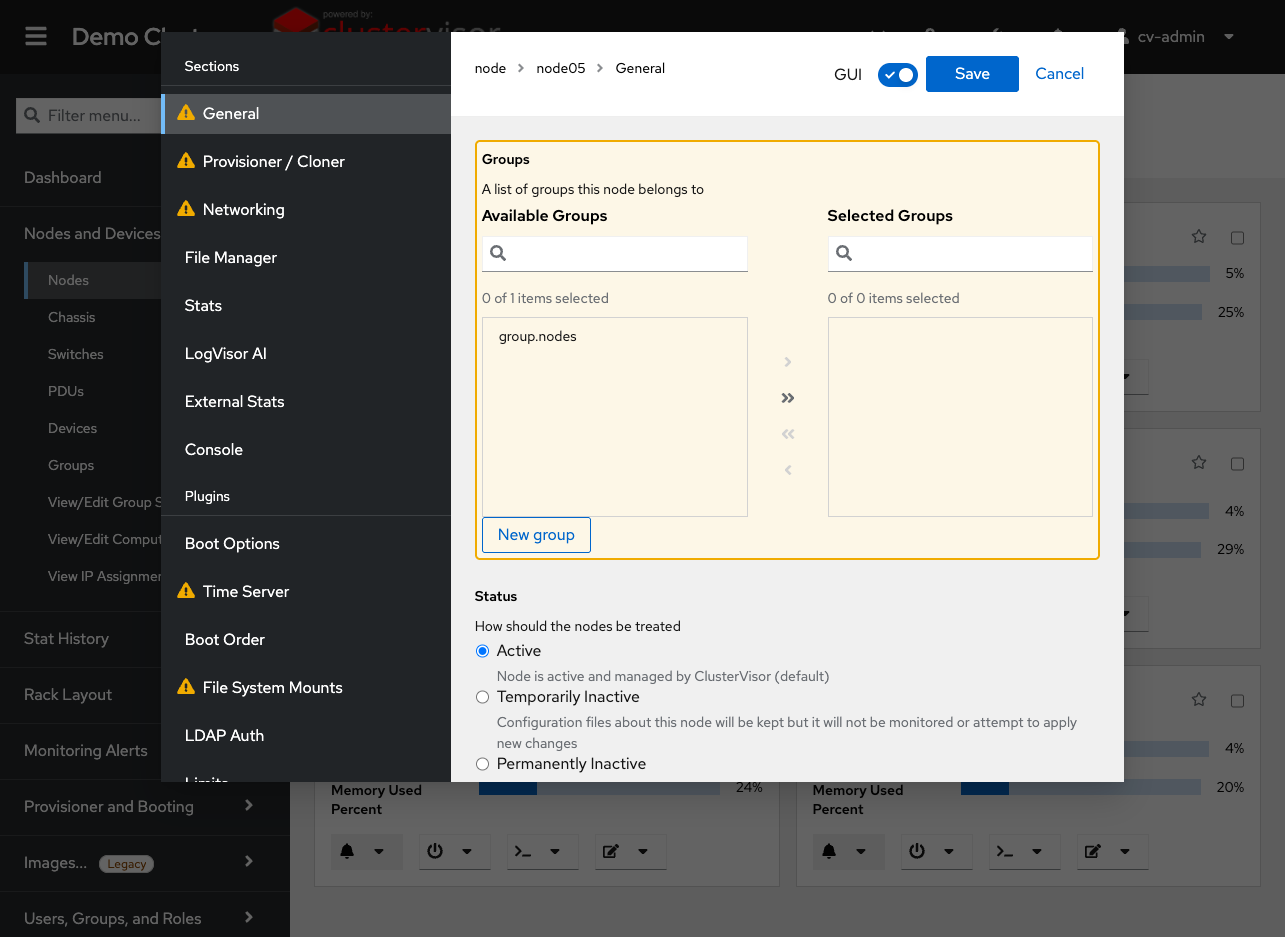Star the node card showing 4% and 29%

[x=1199, y=463]
